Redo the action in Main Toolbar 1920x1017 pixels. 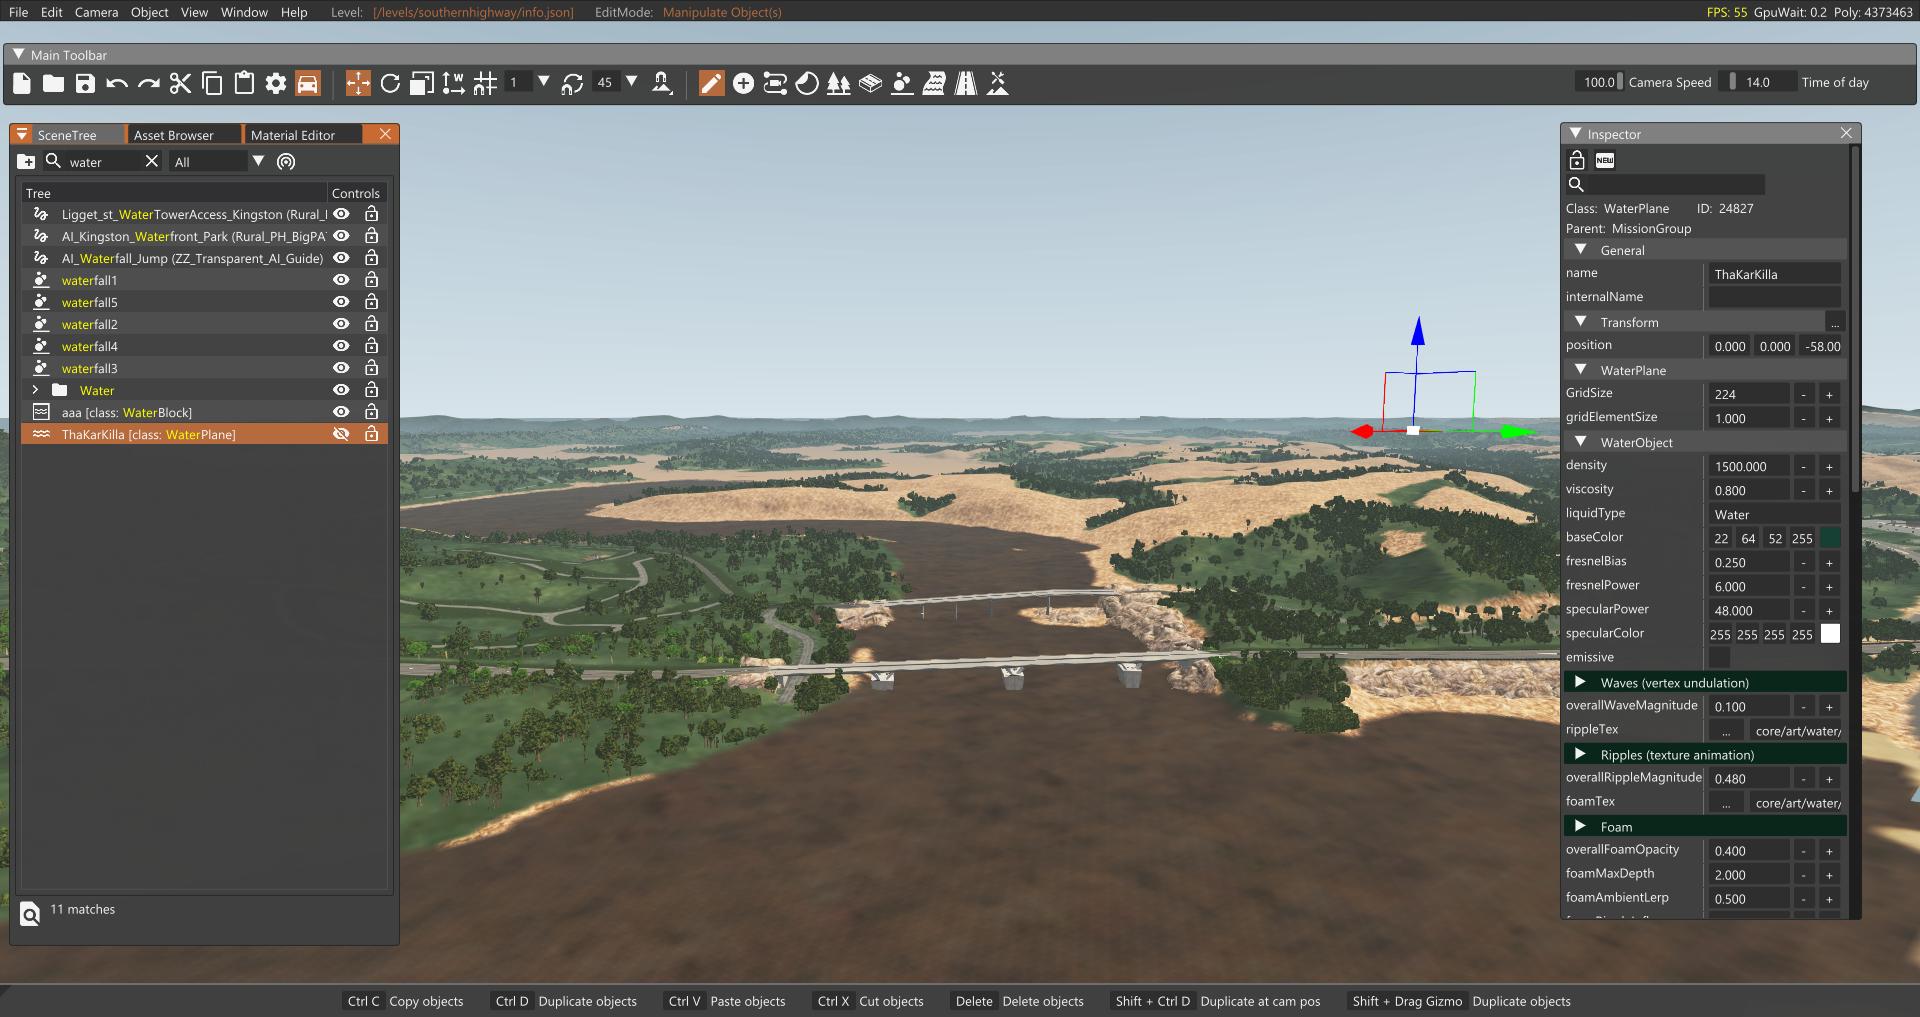tap(149, 84)
